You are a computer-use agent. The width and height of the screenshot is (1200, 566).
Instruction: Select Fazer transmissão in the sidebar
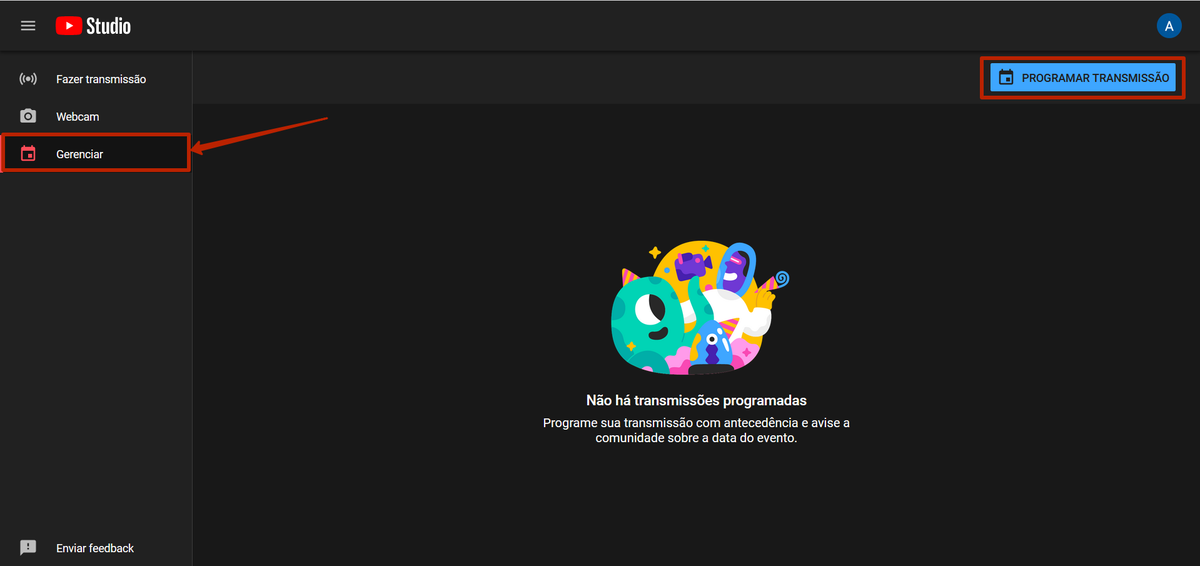click(96, 79)
